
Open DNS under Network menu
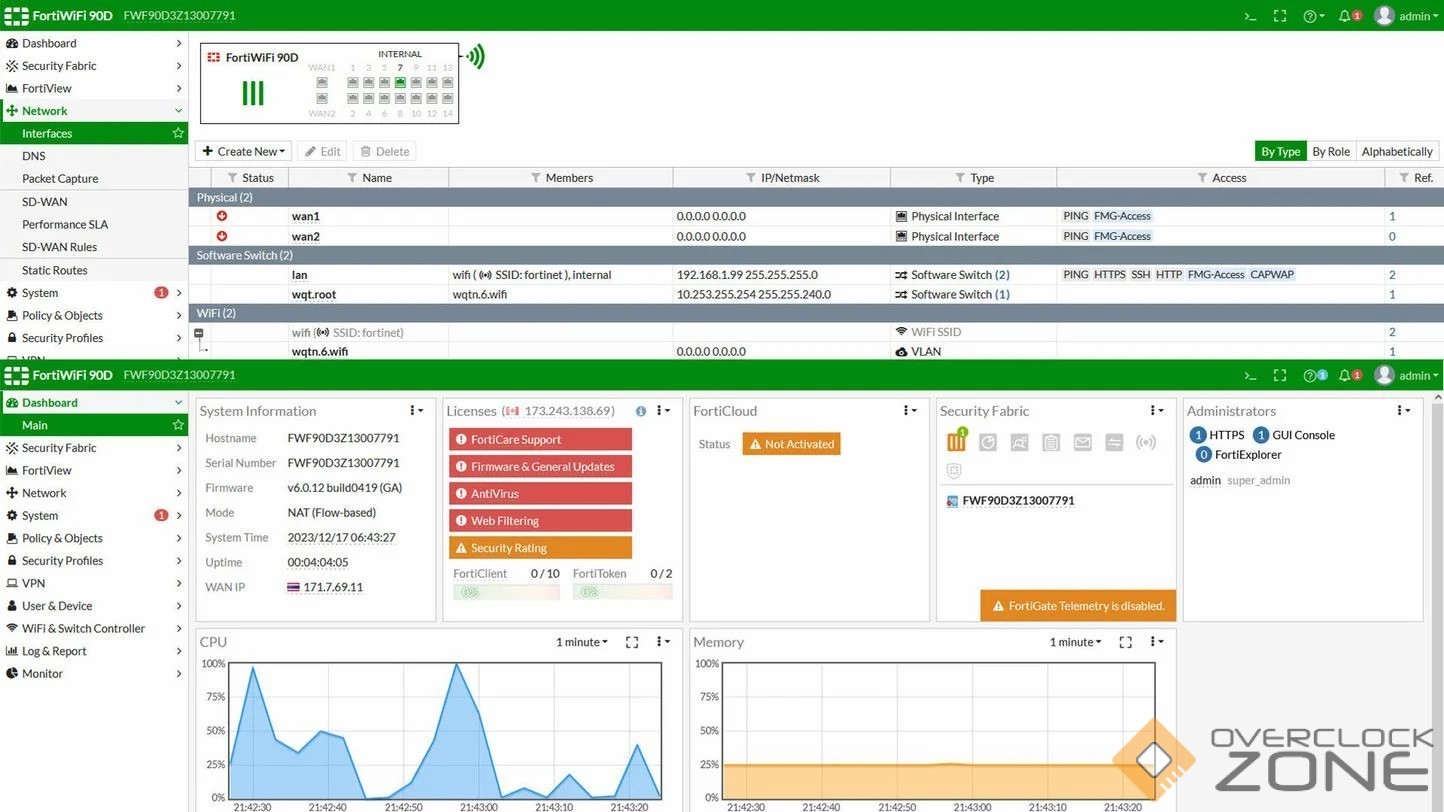[94, 156]
